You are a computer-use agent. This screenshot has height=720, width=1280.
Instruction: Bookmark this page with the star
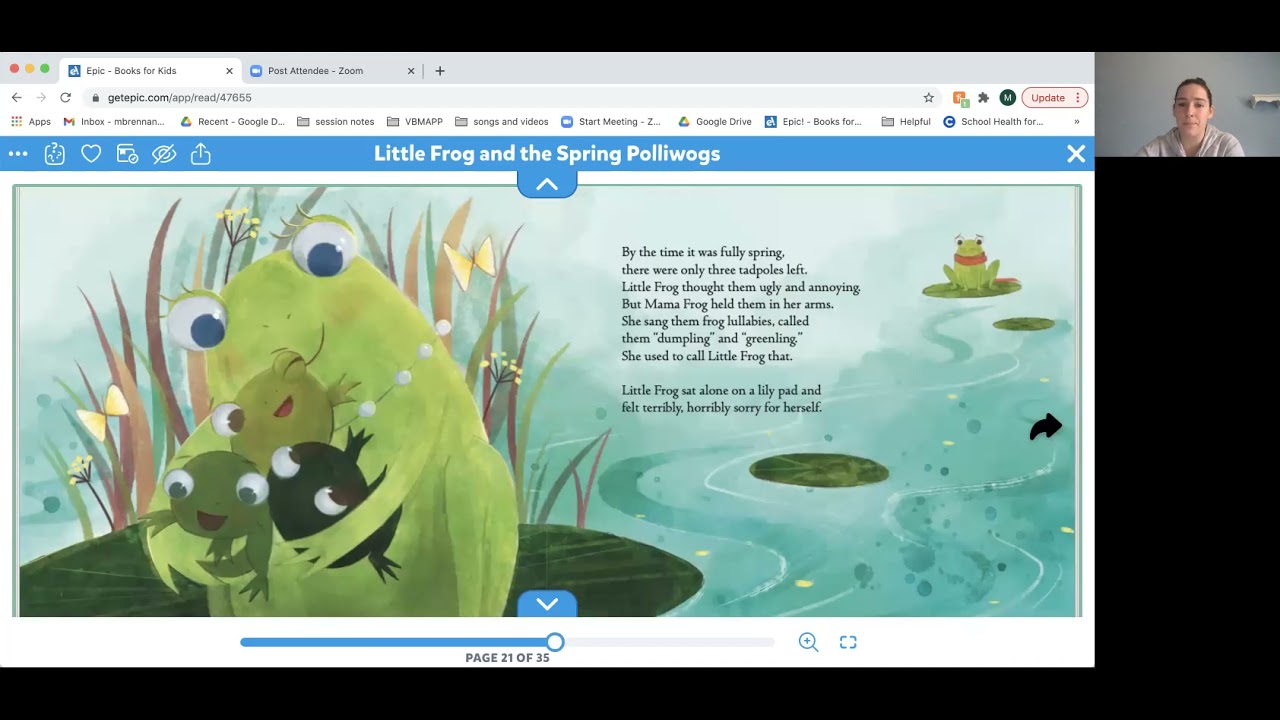928,97
